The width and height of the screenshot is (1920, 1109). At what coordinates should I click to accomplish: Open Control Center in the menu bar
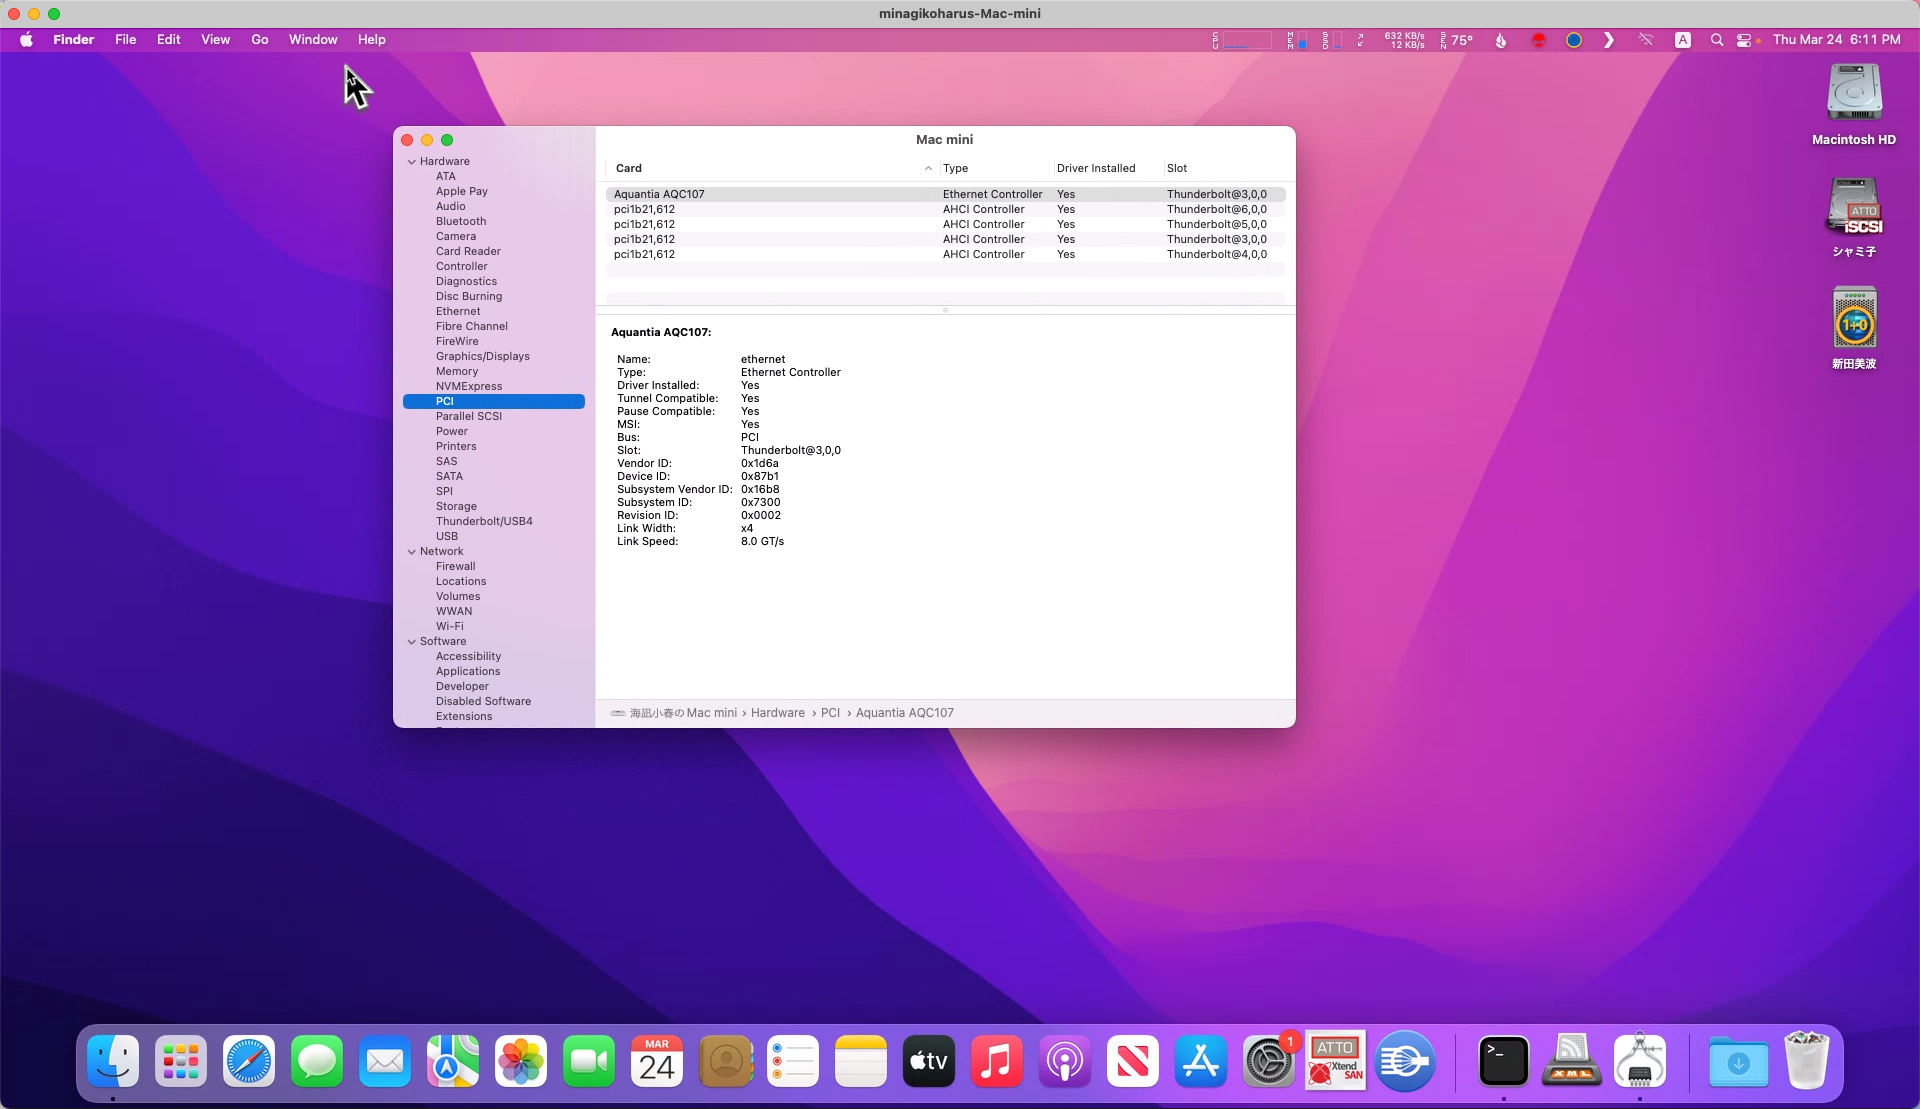pyautogui.click(x=1744, y=40)
